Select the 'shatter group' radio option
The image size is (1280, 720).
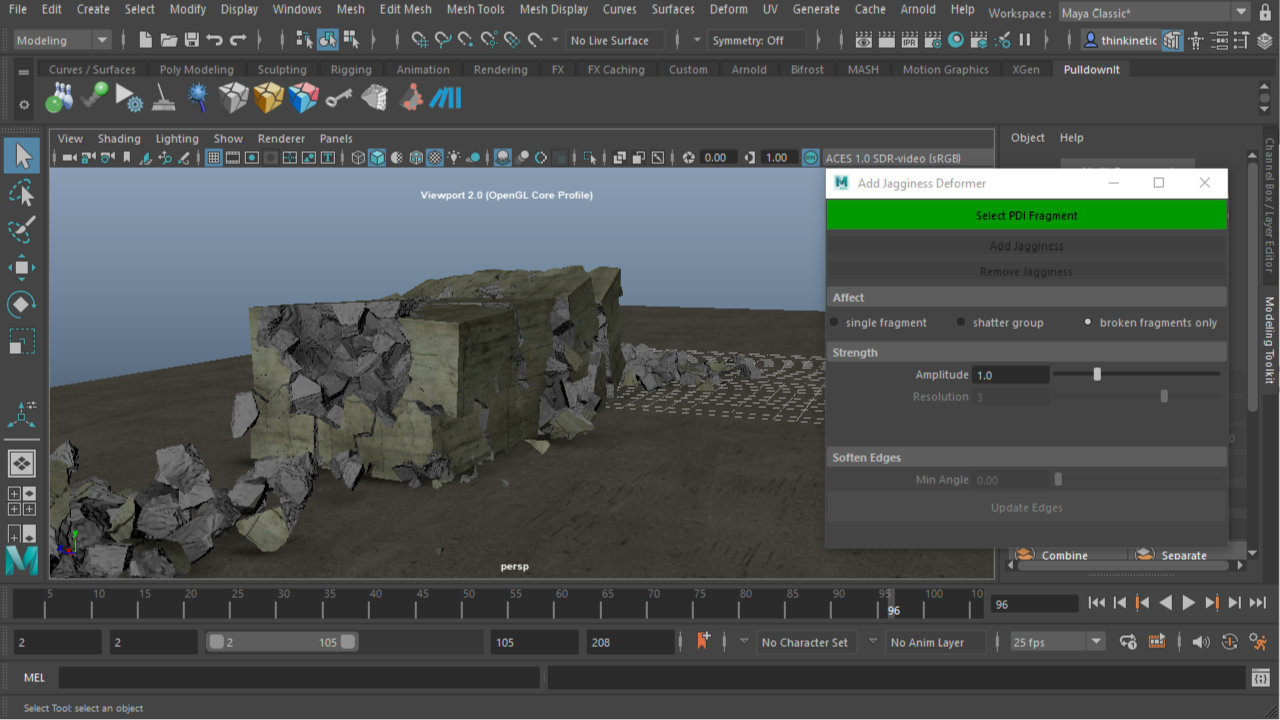(961, 322)
